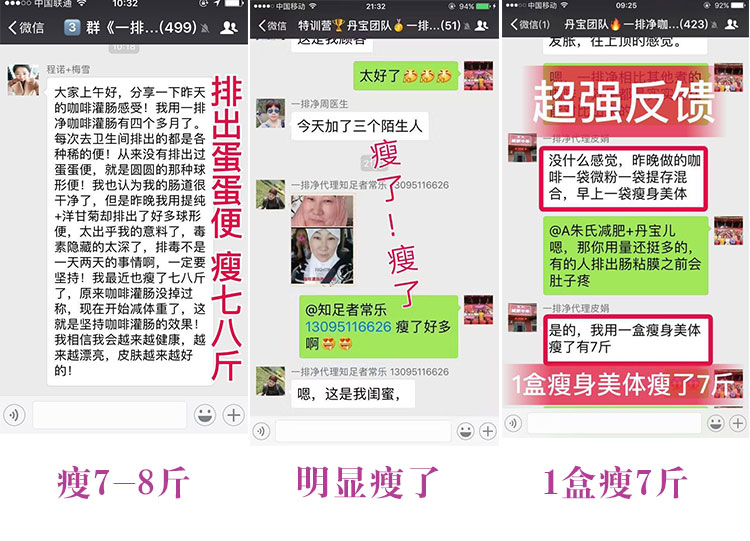Tap sender name 程诺+梅雪
Viewport: 750px width, 541px height.
click(x=68, y=69)
